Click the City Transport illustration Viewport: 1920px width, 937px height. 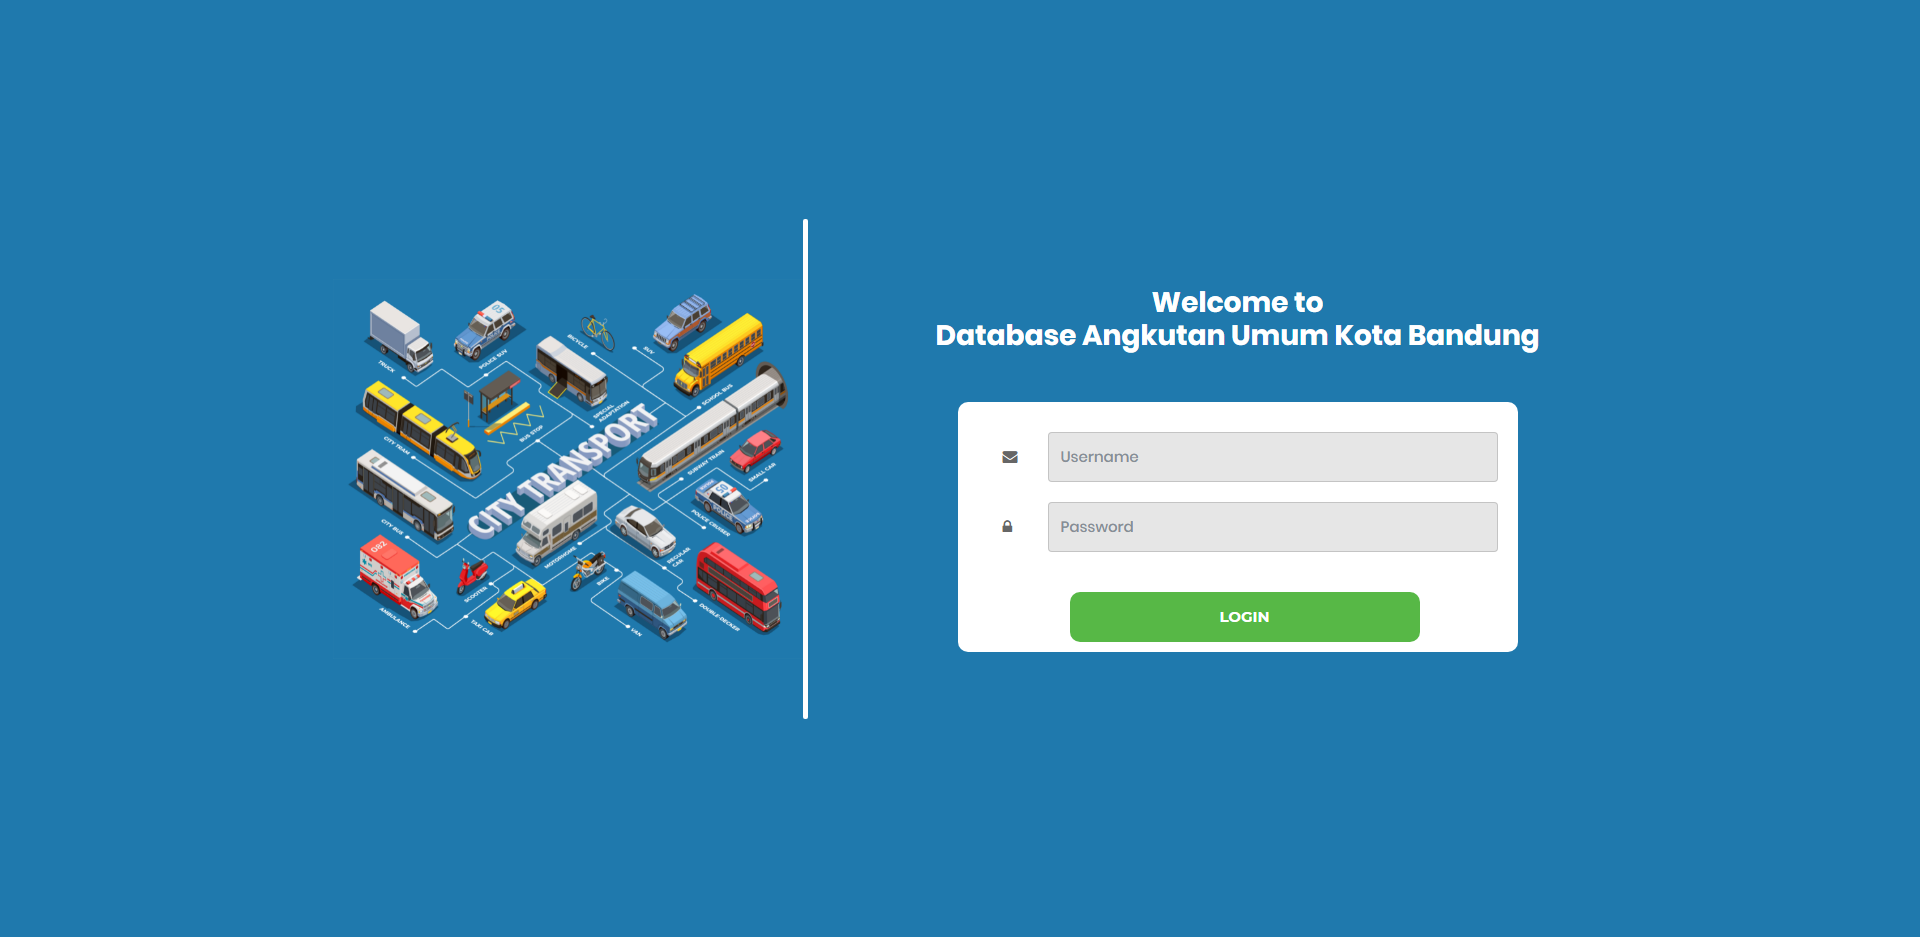[570, 468]
